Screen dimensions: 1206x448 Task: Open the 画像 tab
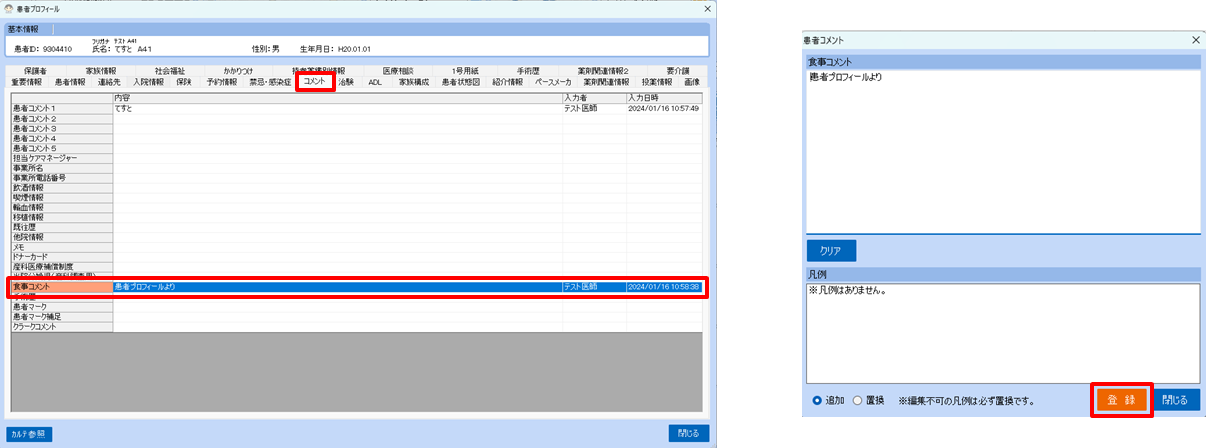(x=693, y=83)
